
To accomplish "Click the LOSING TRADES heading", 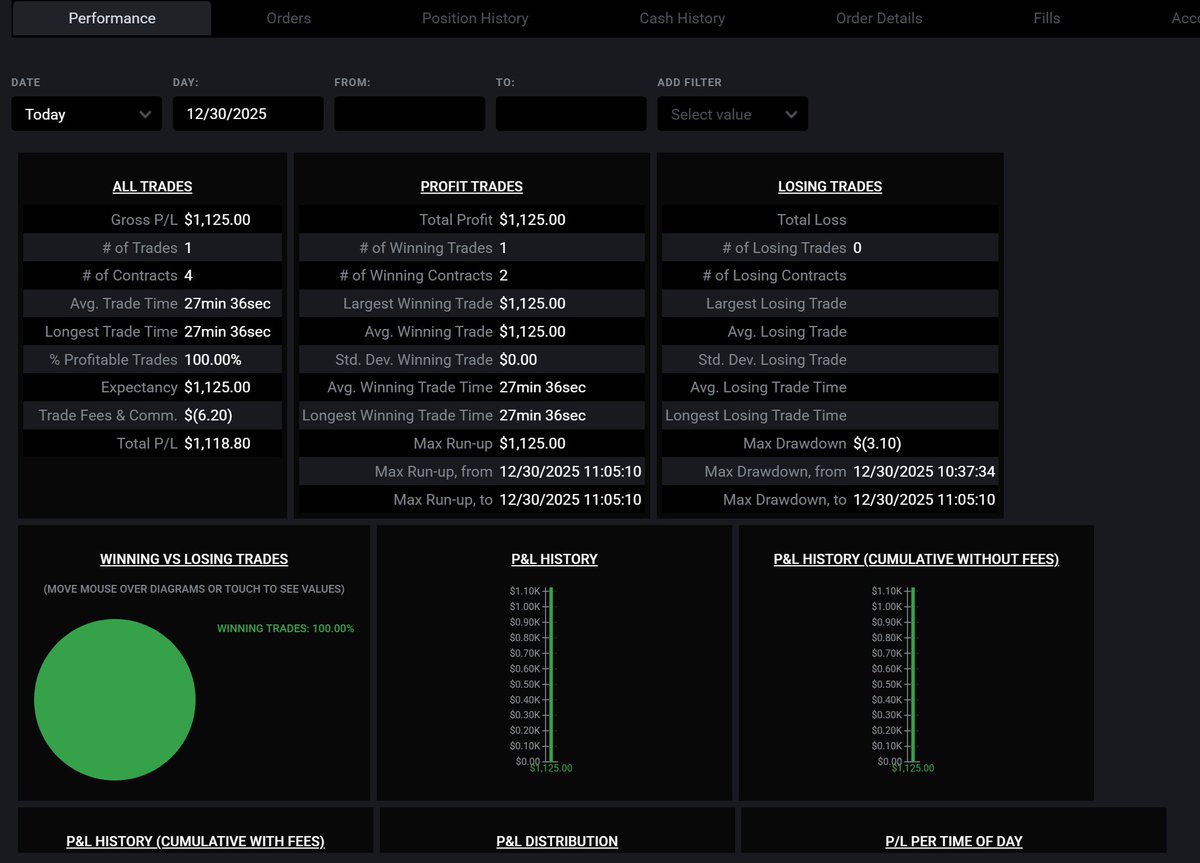I will click(x=829, y=186).
